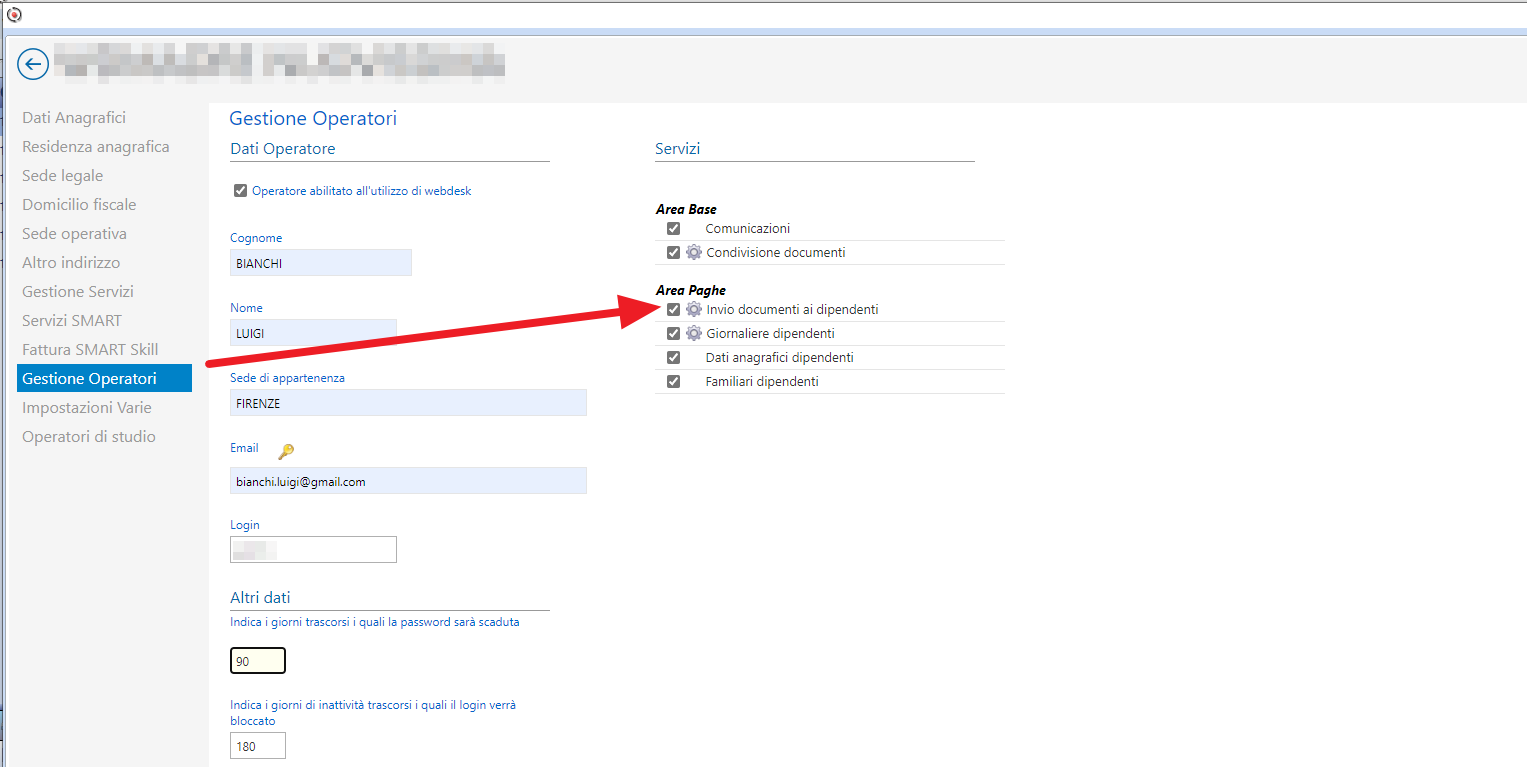The height and width of the screenshot is (767, 1527).
Task: Click the Dati Operatore section heading
Action: [283, 149]
